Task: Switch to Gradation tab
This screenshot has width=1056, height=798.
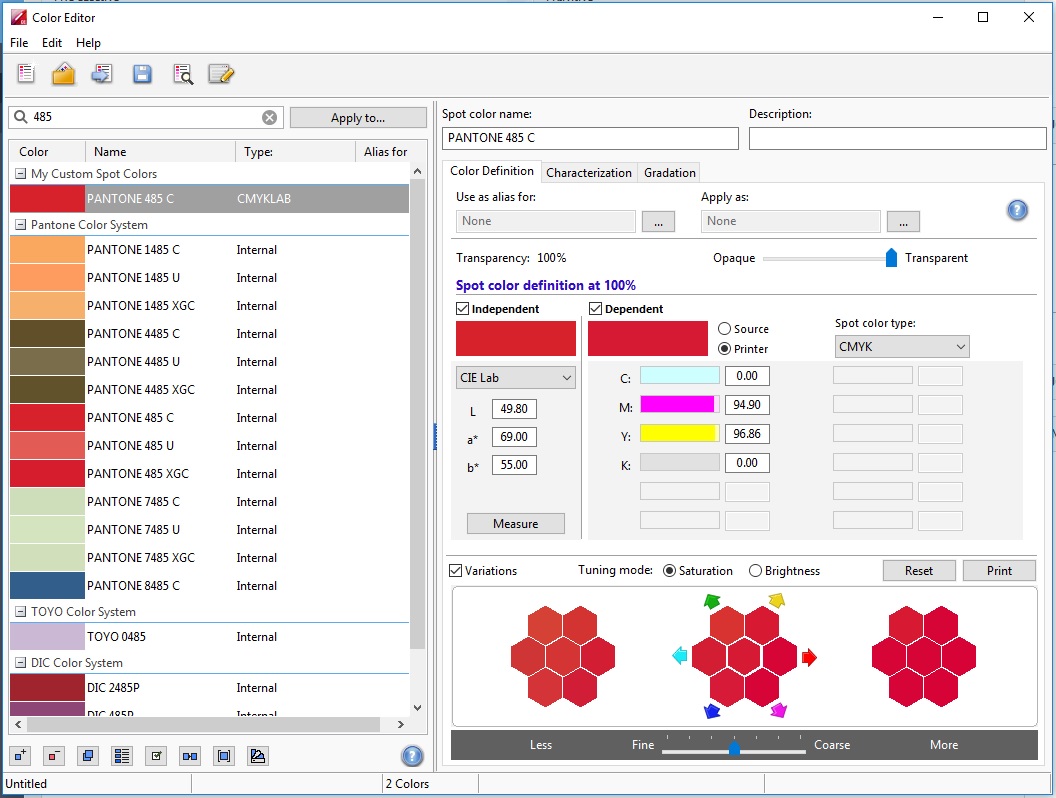Action: 669,172
